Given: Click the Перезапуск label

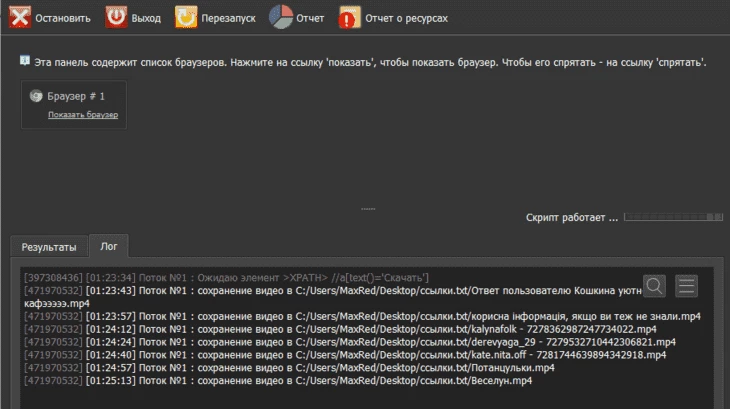Looking at the screenshot, I should pyautogui.click(x=229, y=19).
